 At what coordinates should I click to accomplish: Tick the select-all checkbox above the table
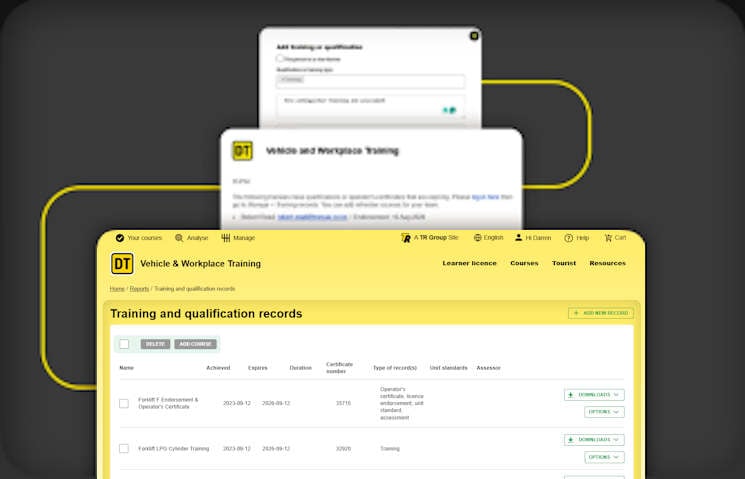point(124,344)
